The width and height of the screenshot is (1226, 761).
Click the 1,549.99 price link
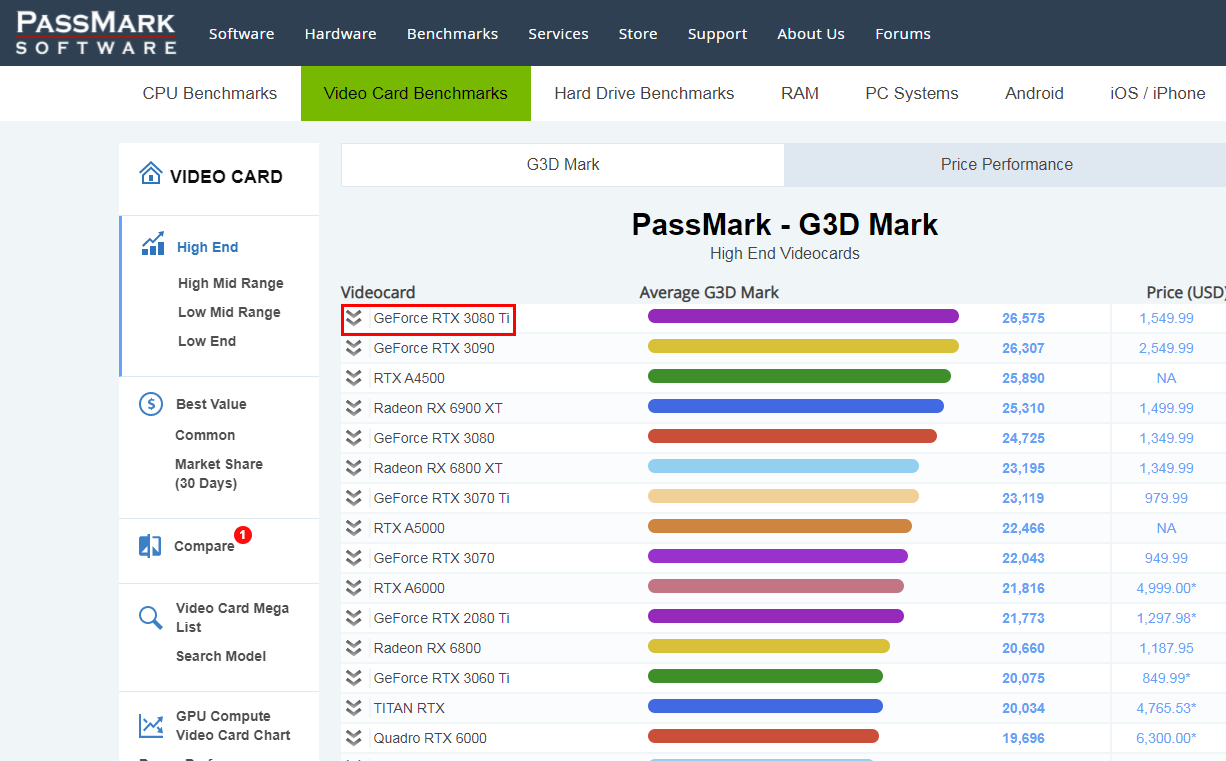[x=1166, y=318]
